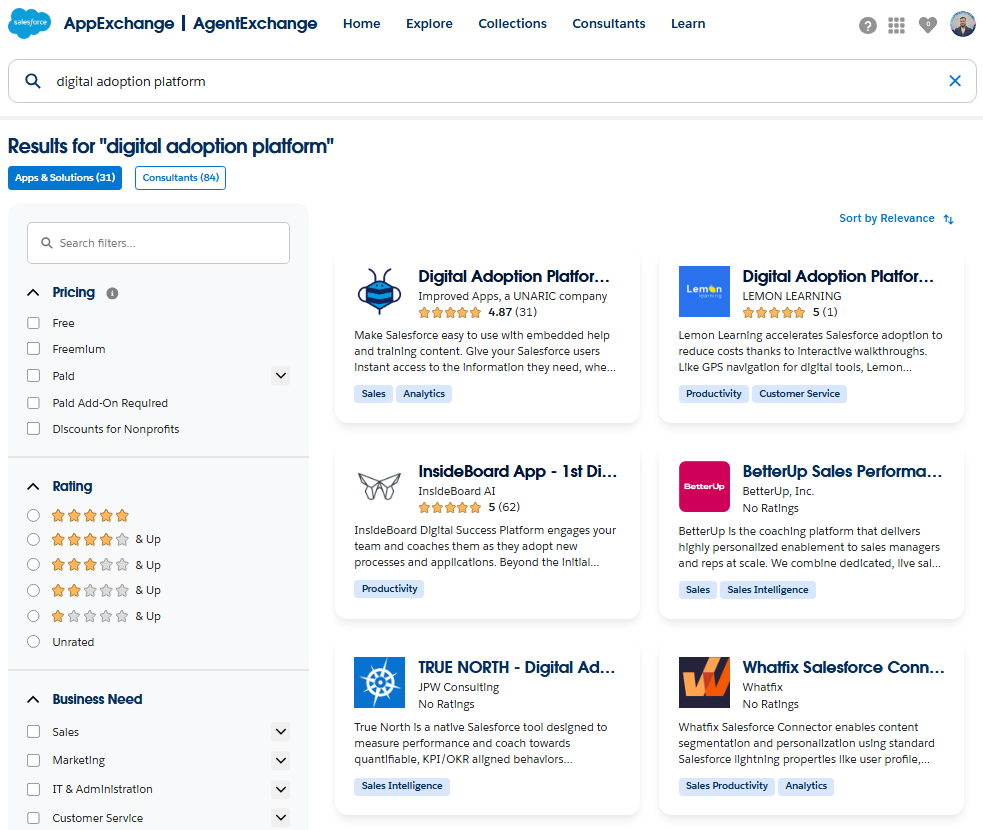This screenshot has width=983, height=830.
Task: Check the Marketing checkbox
Action: (33, 760)
